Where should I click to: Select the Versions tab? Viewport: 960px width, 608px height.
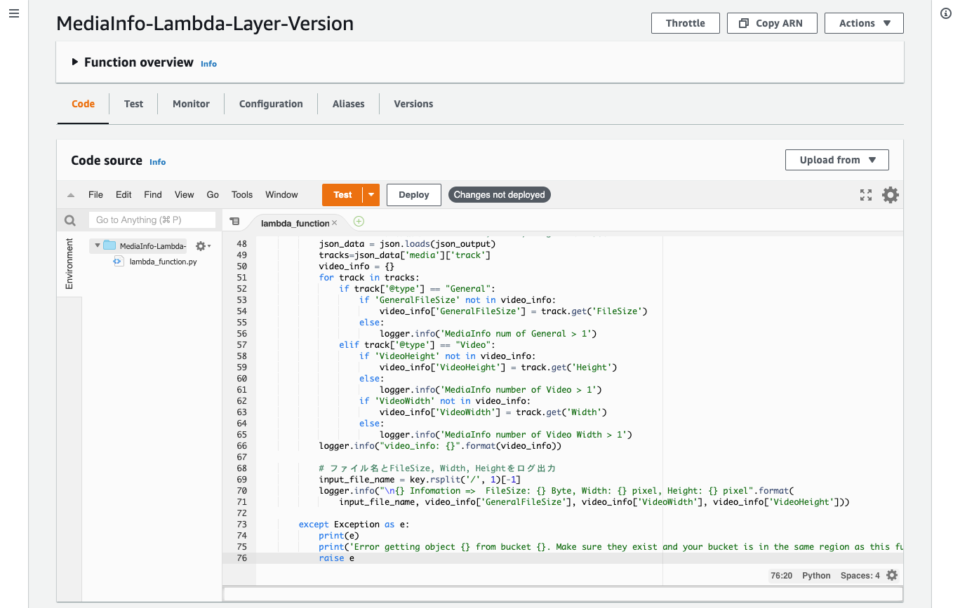click(x=413, y=103)
